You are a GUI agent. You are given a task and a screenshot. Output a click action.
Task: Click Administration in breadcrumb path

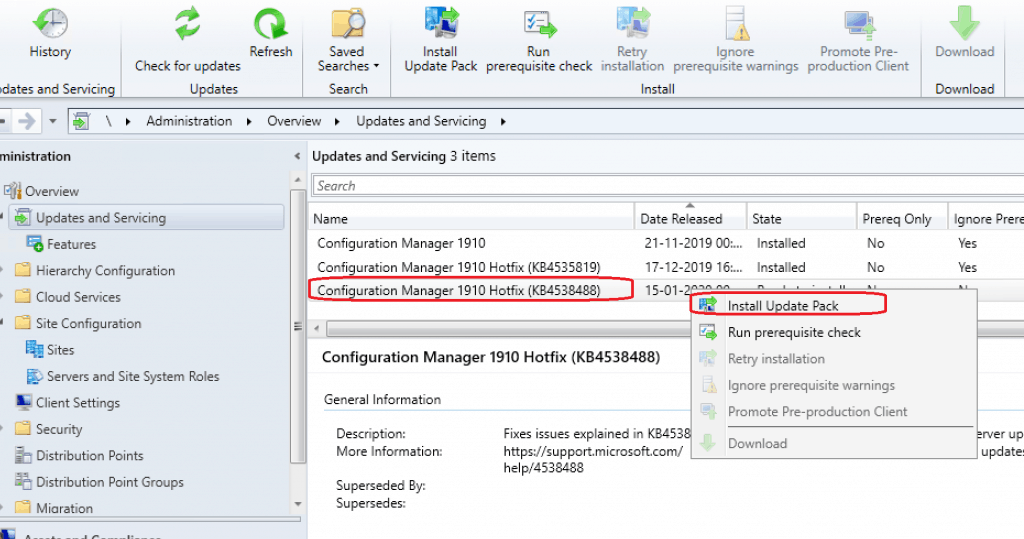[189, 121]
